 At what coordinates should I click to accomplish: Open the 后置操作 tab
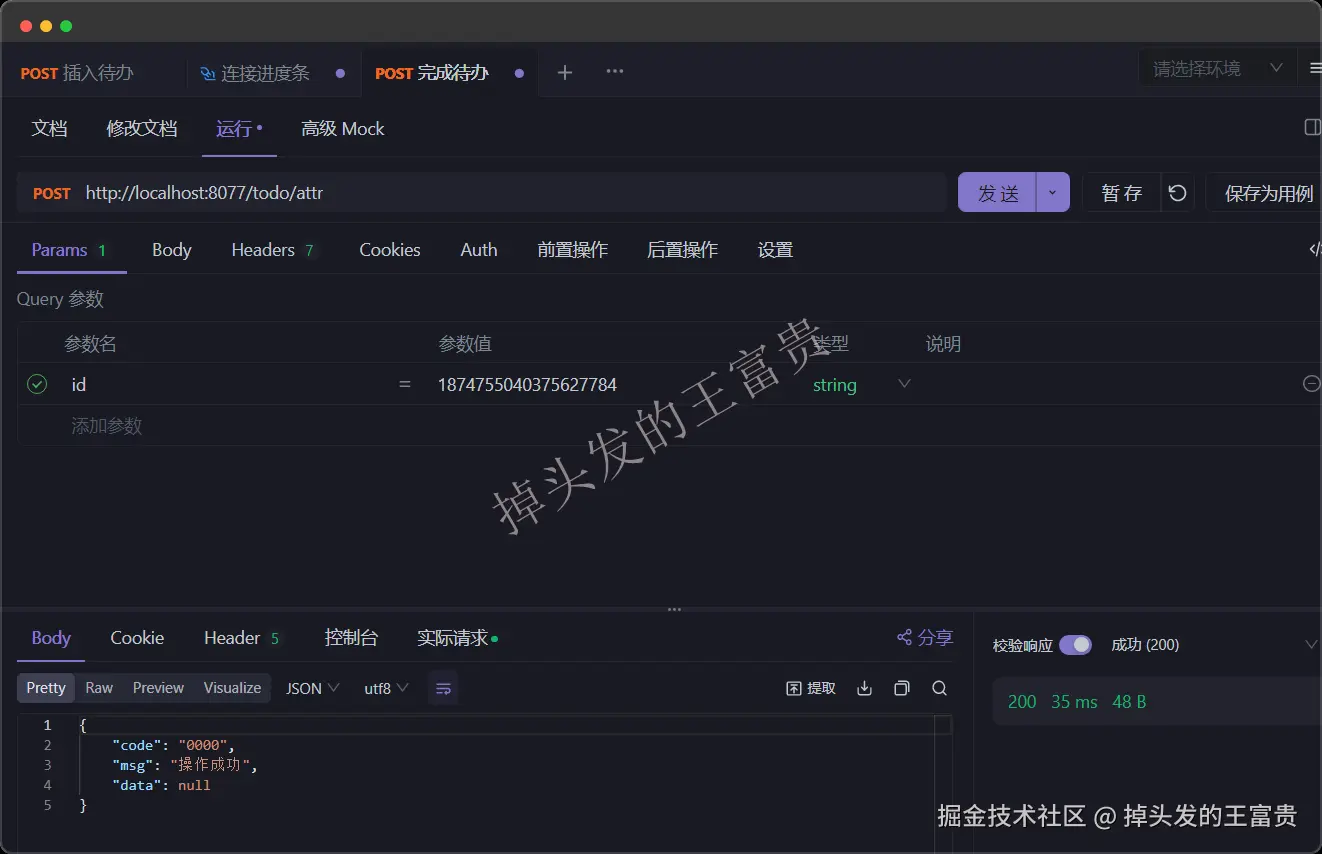[x=682, y=250]
